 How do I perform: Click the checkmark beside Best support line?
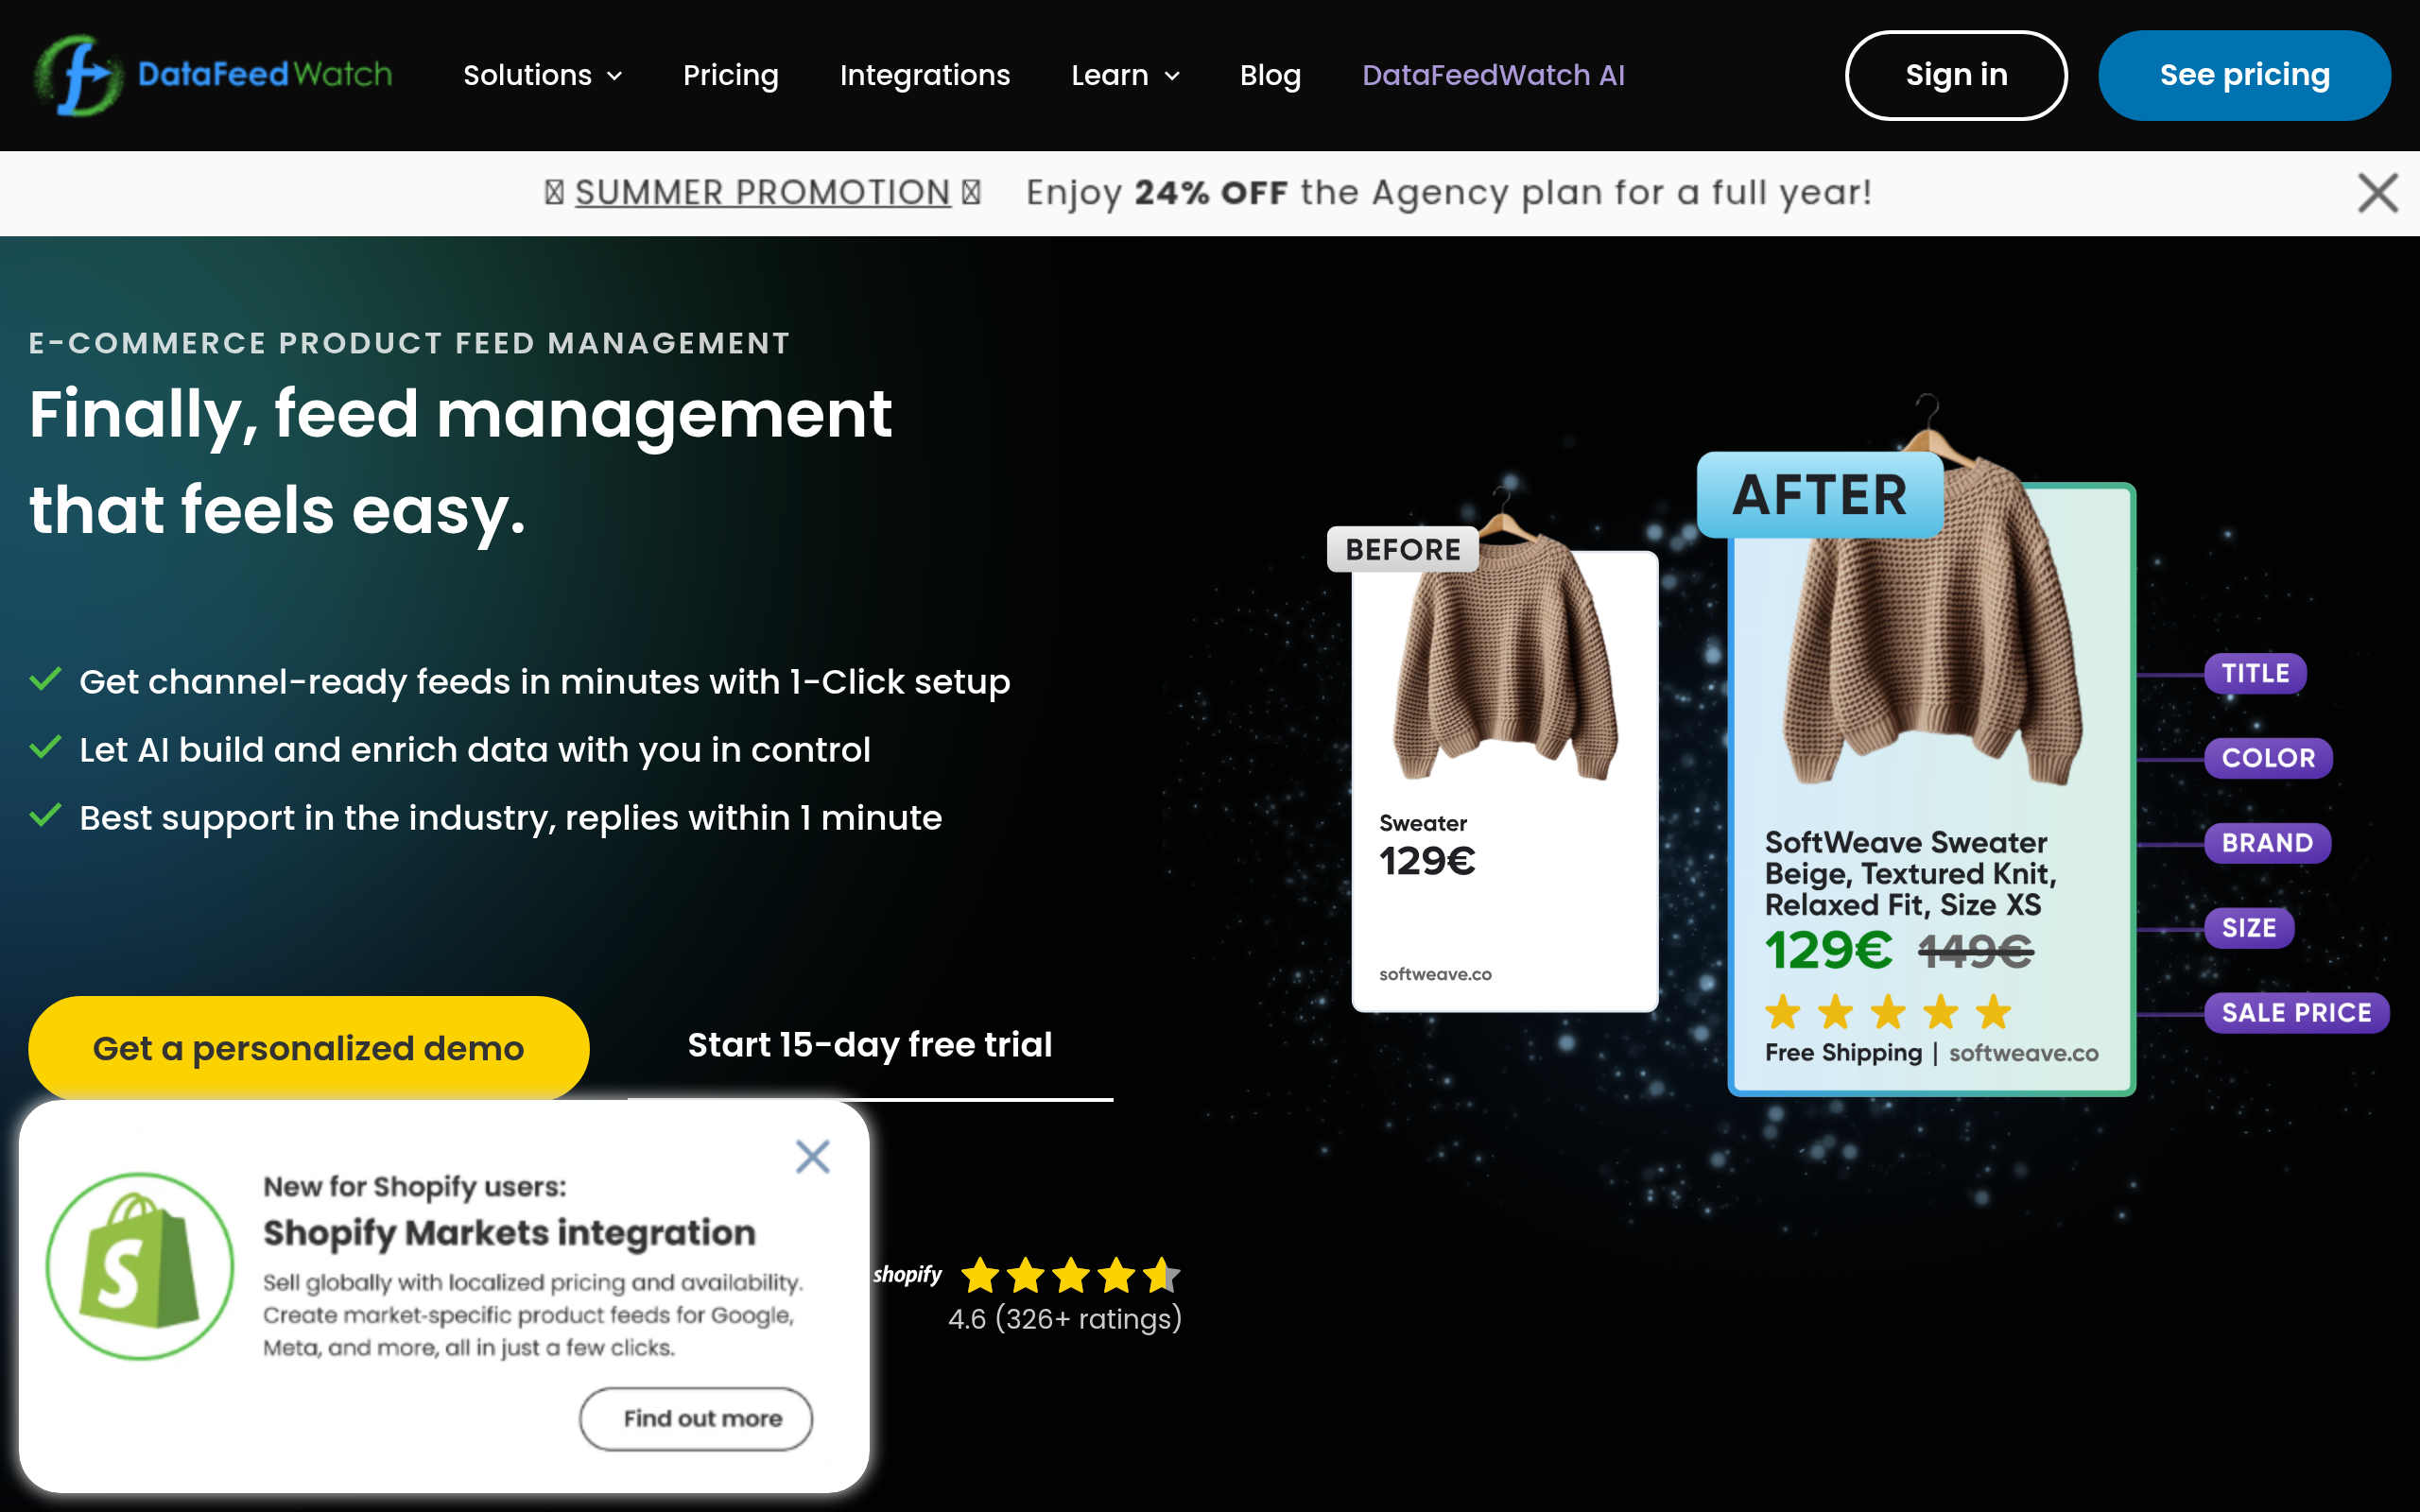point(45,816)
